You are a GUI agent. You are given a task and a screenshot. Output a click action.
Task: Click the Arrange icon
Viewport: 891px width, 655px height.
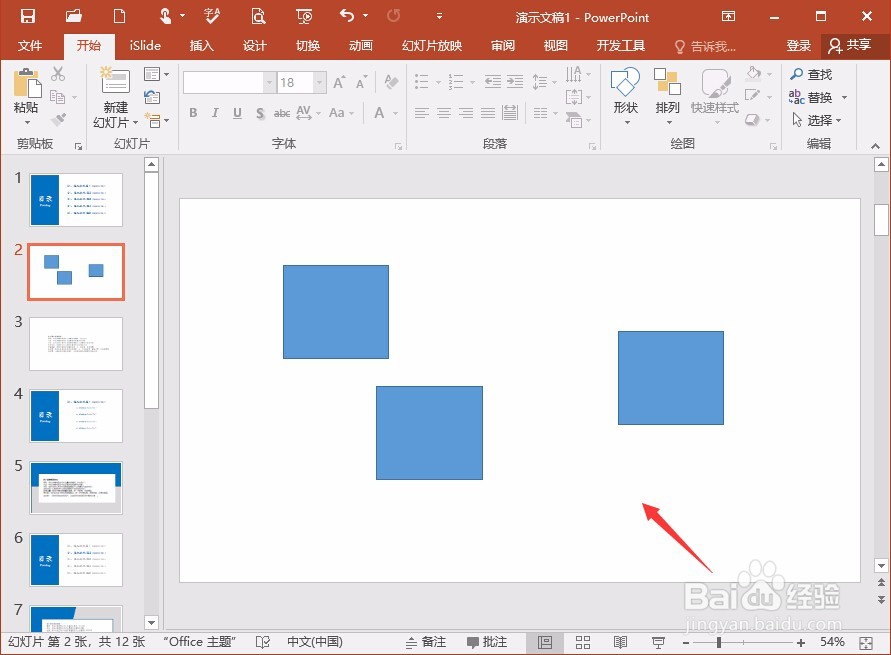click(667, 81)
